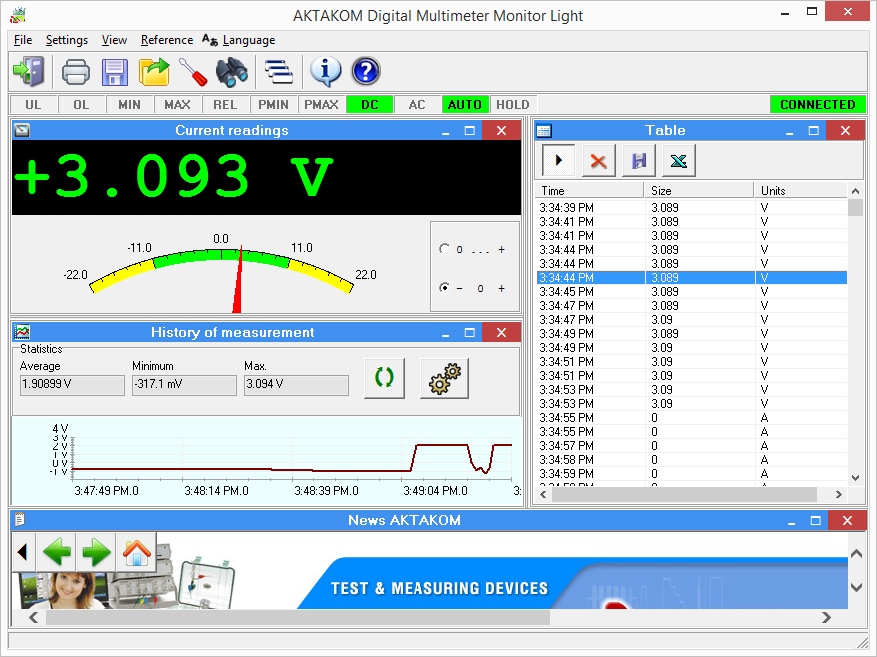
Task: Click the Table scrollbar down arrow
Action: click(x=855, y=478)
